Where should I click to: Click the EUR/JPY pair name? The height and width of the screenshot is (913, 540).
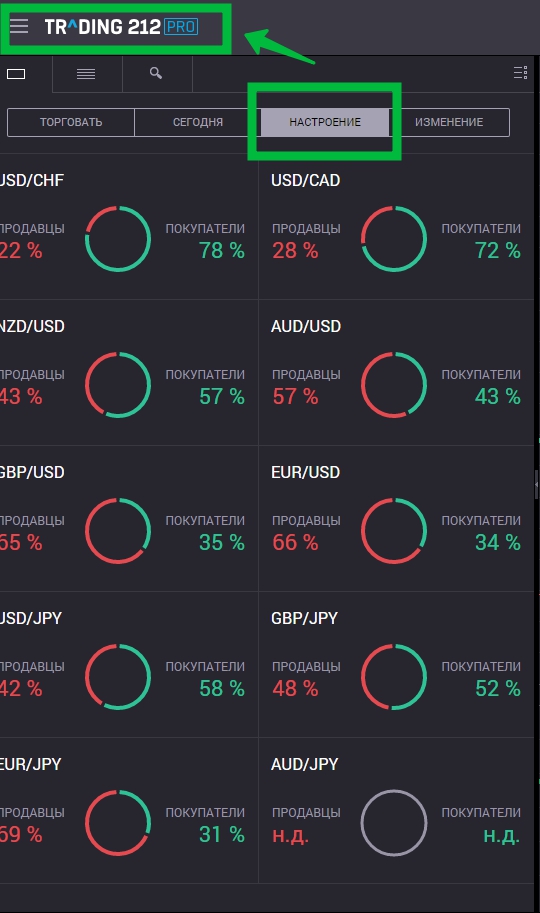coord(30,764)
